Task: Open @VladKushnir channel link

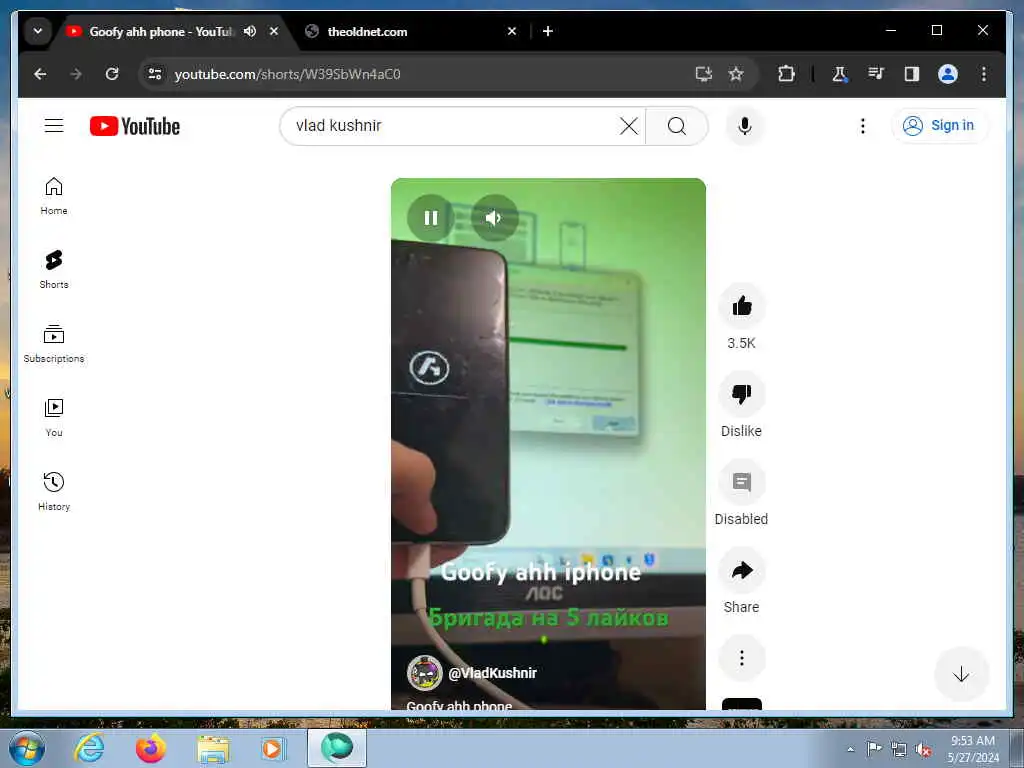Action: 492,673
